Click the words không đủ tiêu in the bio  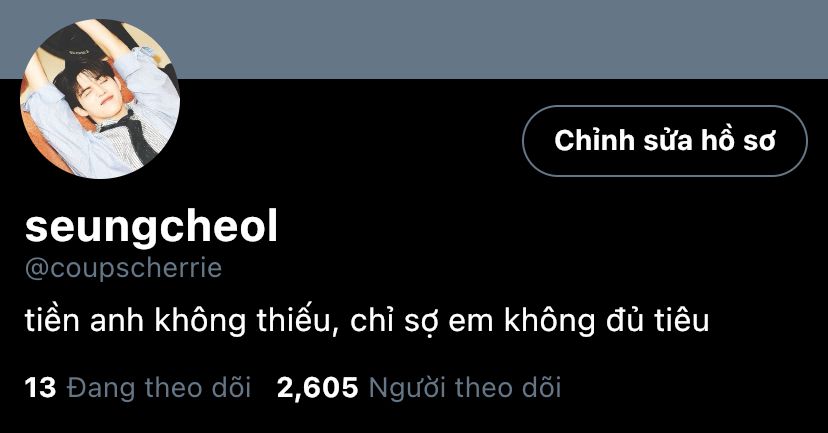(x=607, y=321)
